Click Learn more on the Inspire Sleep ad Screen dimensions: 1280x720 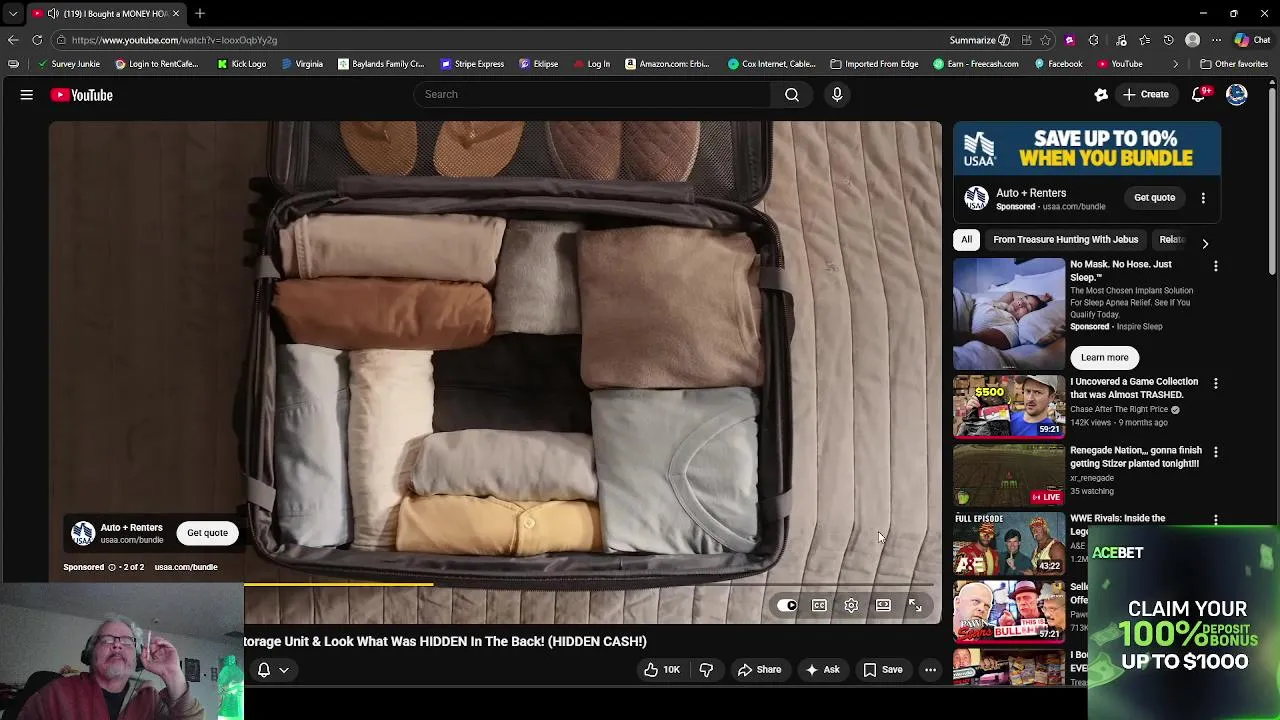pos(1104,357)
